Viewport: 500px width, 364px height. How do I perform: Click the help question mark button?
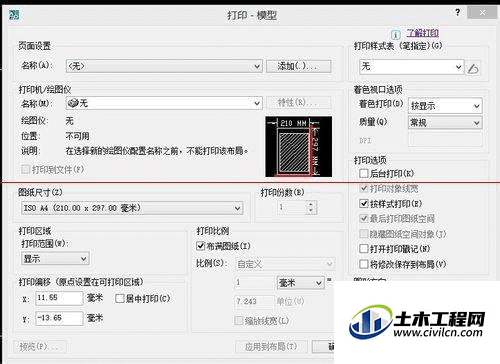click(x=458, y=13)
